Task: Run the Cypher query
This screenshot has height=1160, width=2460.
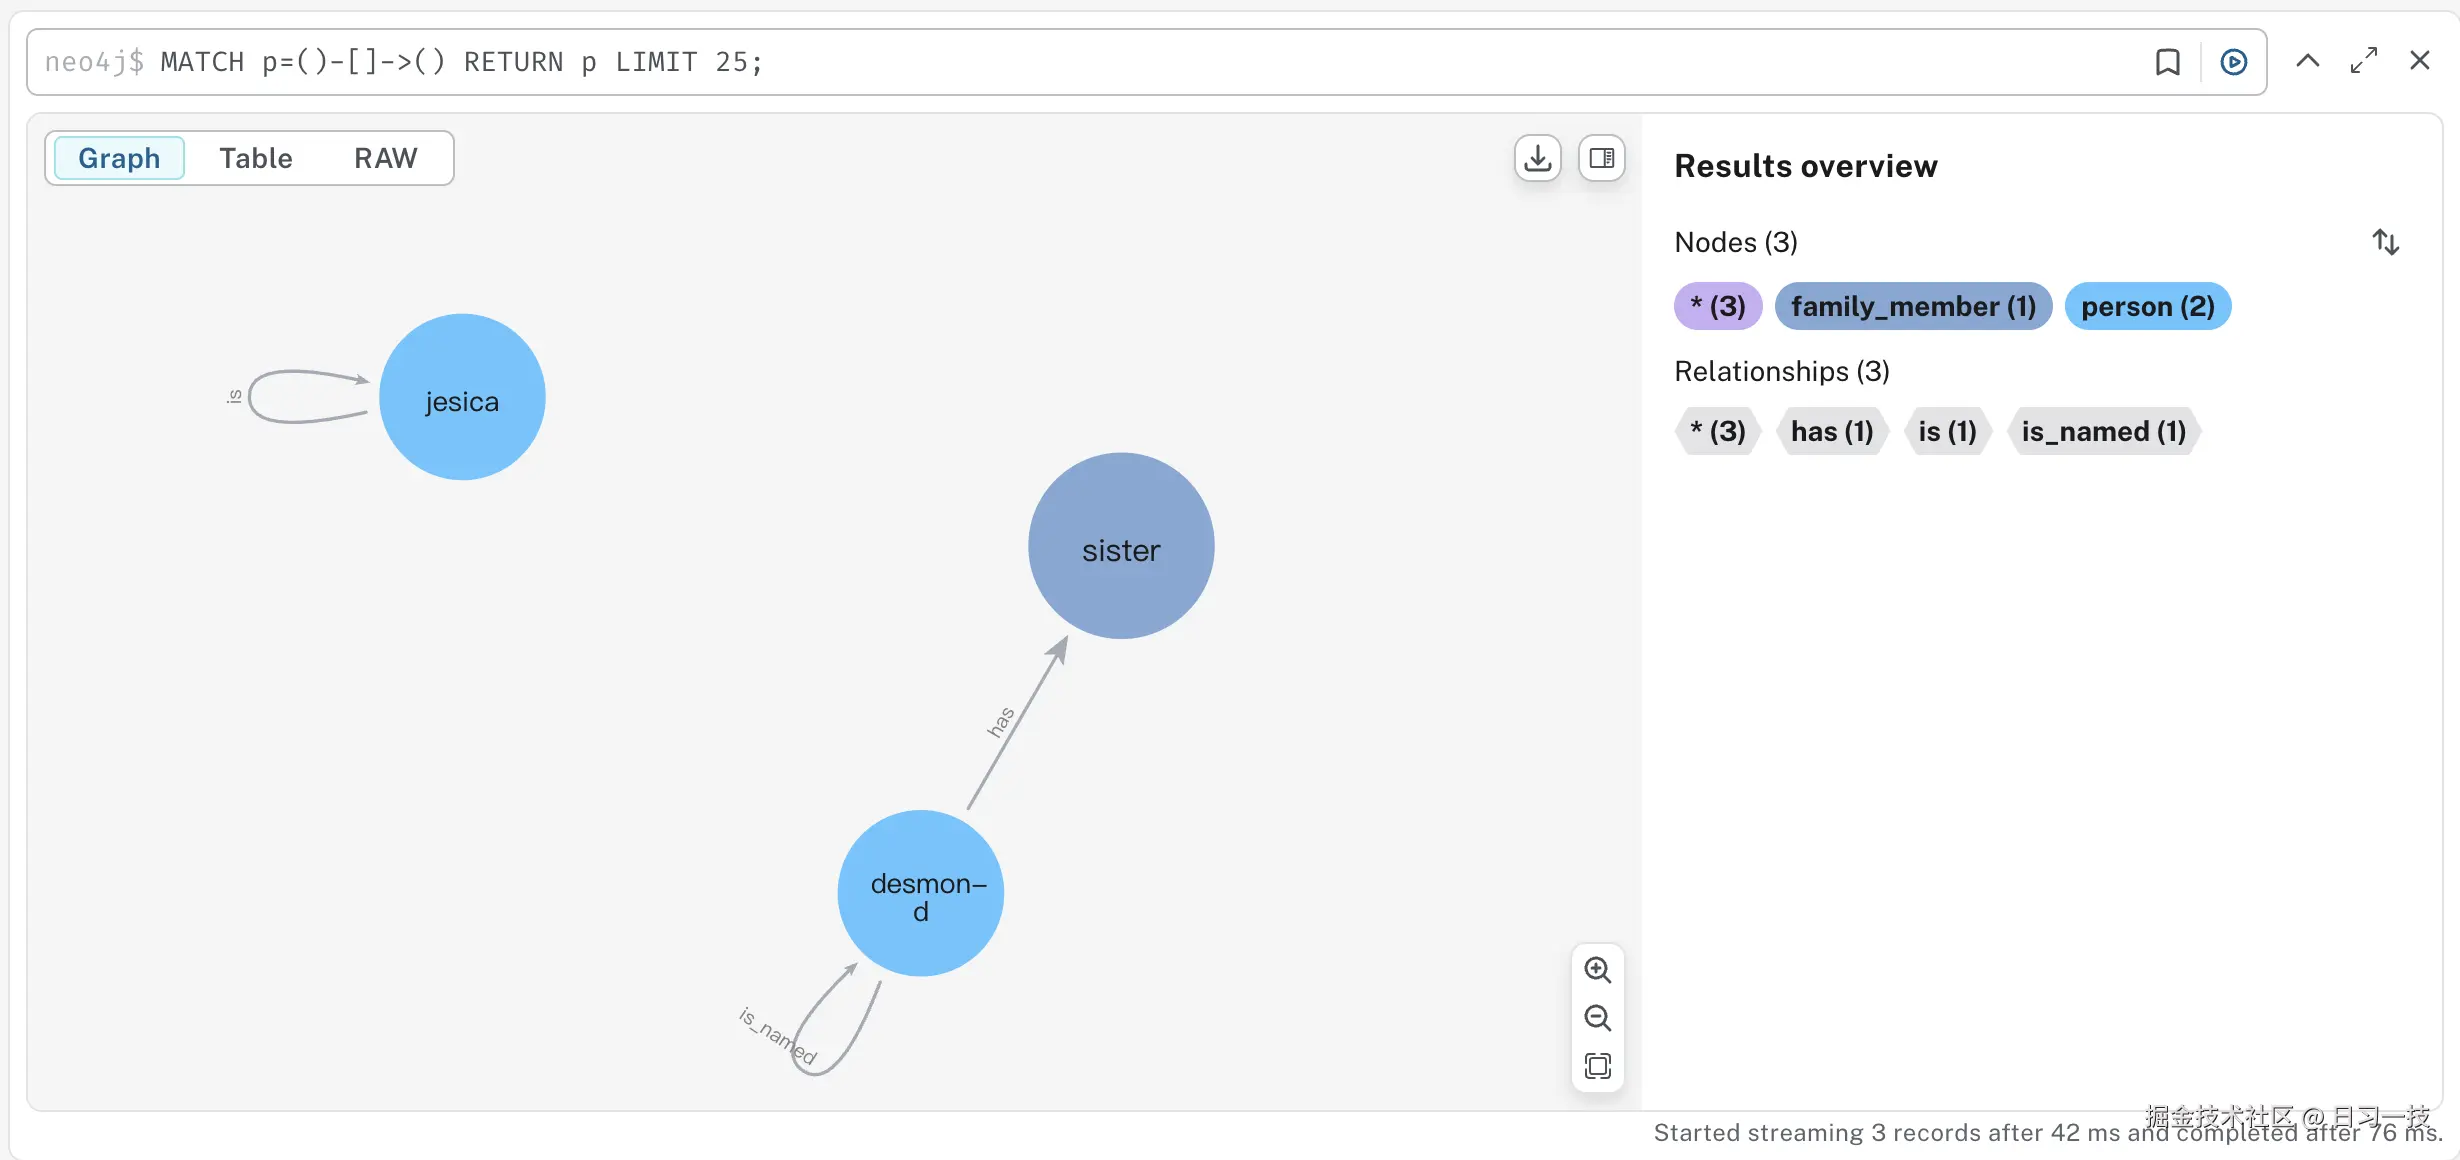Action: pos(2233,61)
